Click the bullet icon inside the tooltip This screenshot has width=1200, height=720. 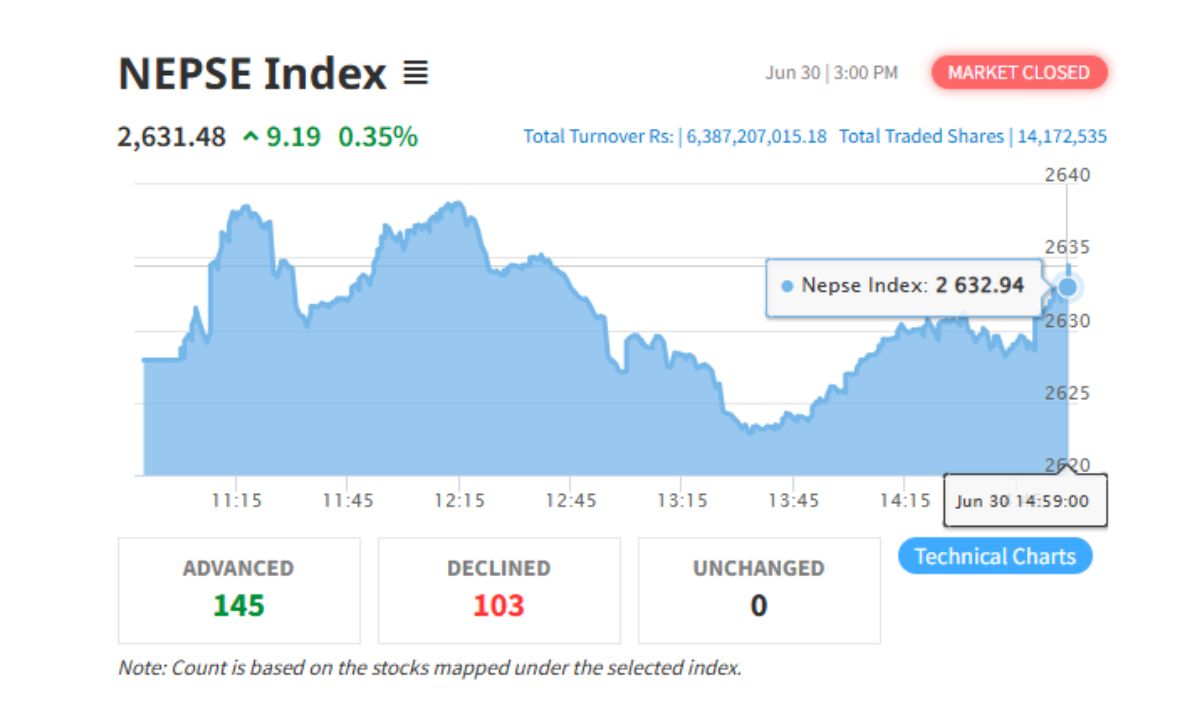point(789,286)
